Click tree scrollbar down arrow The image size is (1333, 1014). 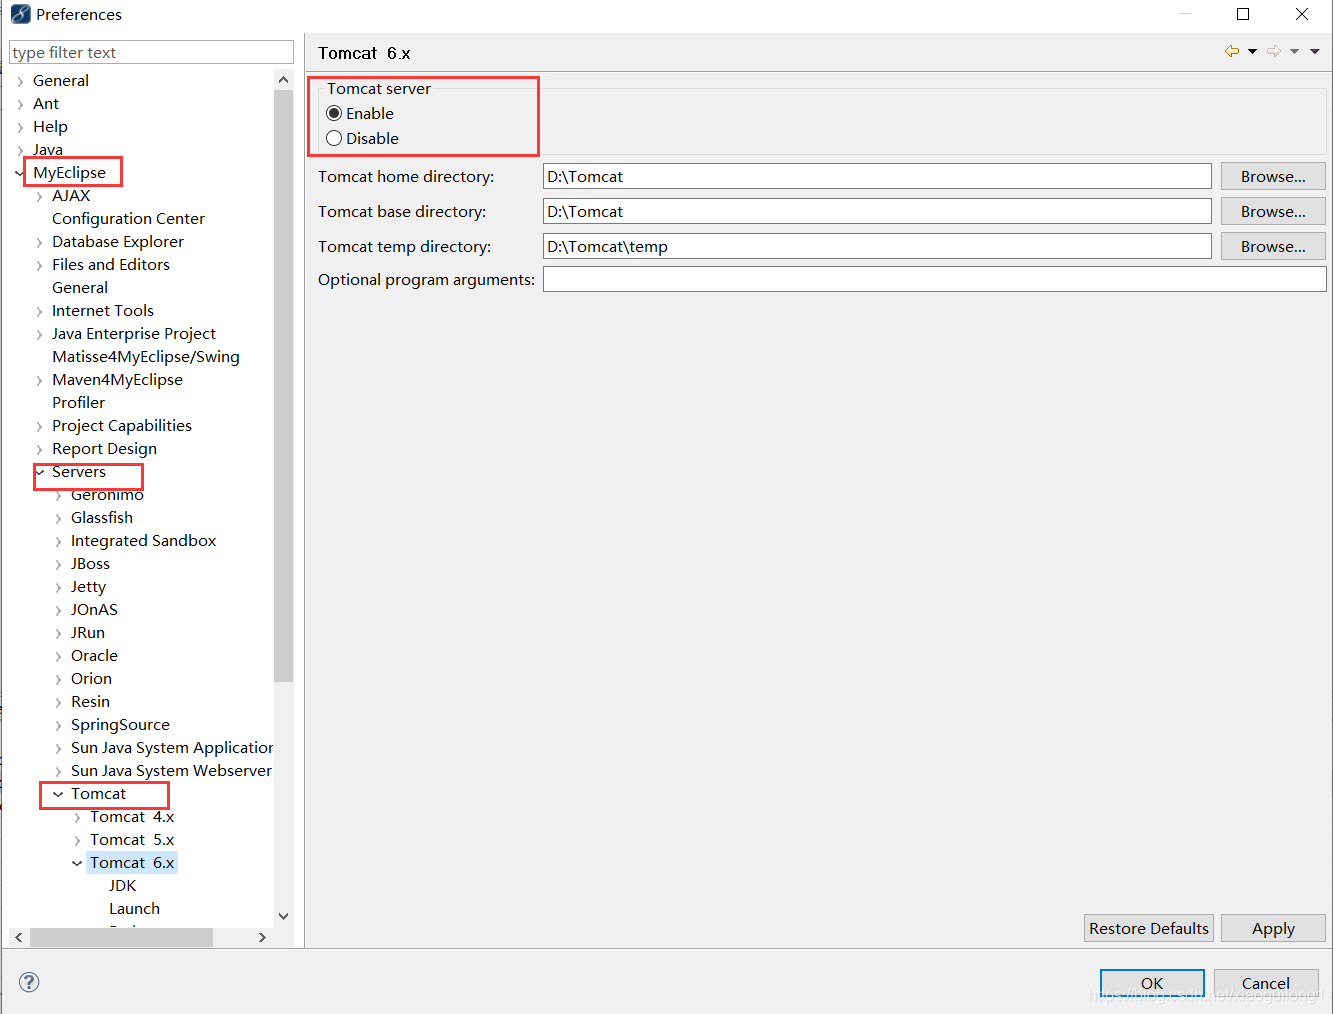283,916
